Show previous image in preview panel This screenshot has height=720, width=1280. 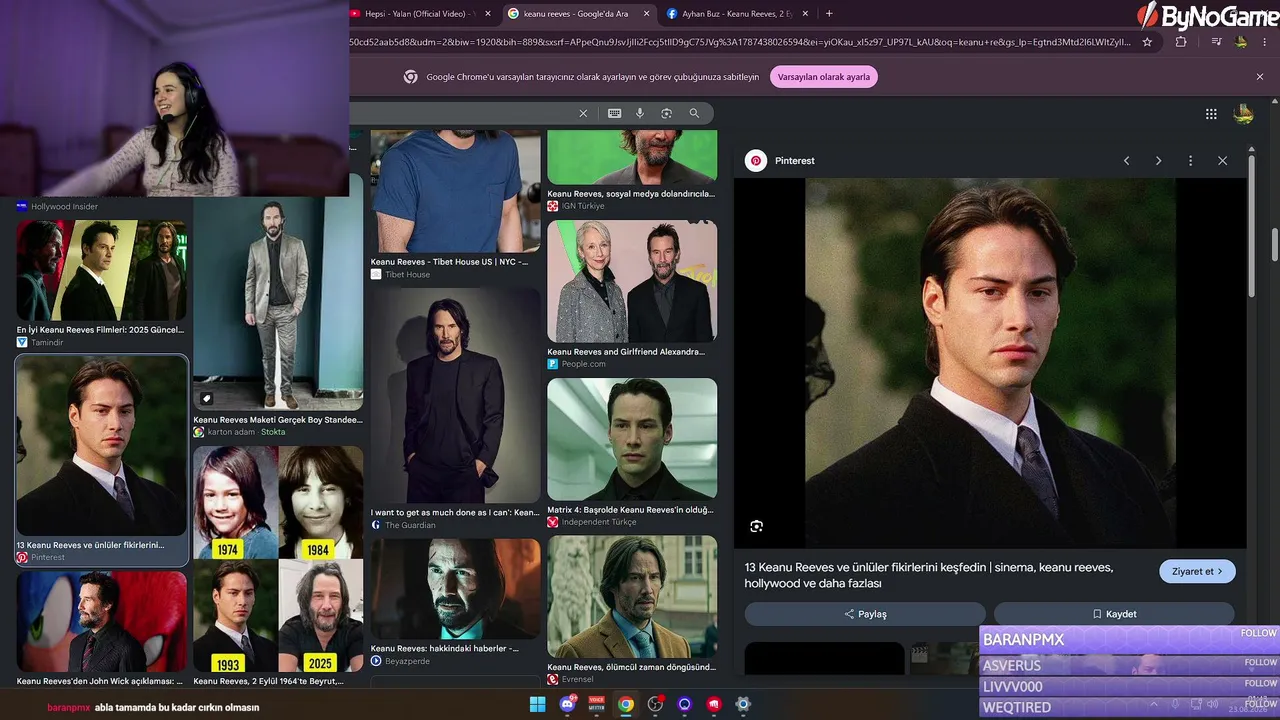1127,161
